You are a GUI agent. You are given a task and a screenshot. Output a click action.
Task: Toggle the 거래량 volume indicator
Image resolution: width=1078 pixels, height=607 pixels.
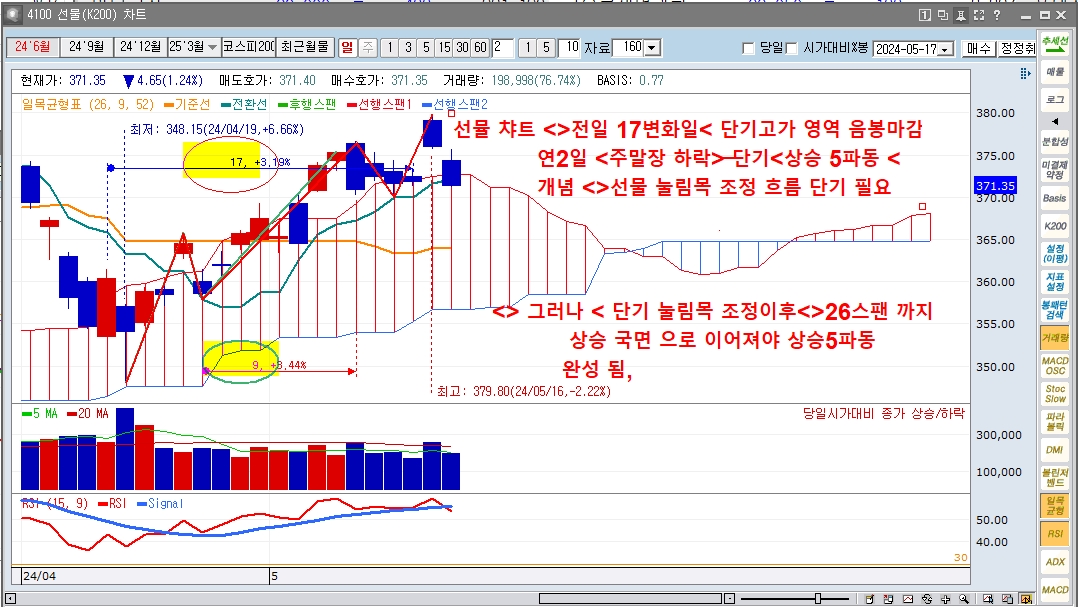pos(1055,338)
